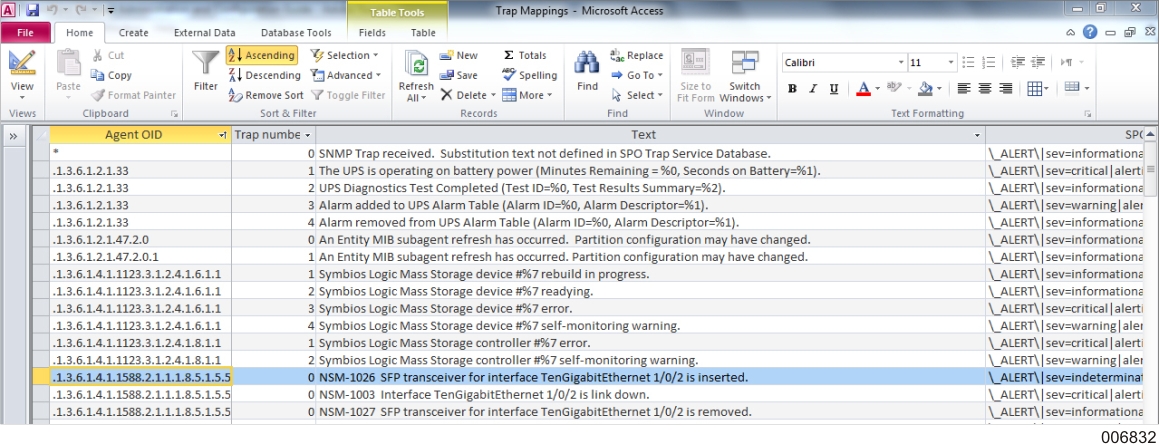Open the Text column filter arrow
The width and height of the screenshot is (1159, 447).
coord(978,135)
